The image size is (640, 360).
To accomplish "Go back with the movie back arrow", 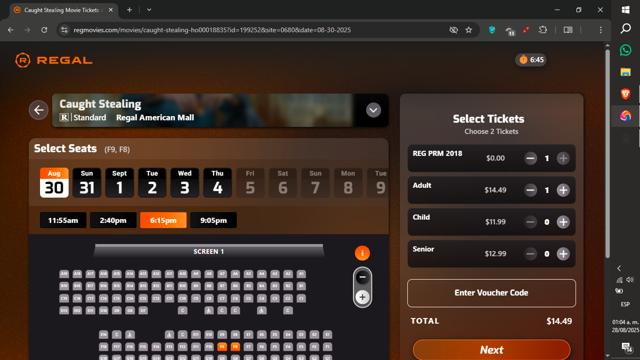I will (x=39, y=110).
